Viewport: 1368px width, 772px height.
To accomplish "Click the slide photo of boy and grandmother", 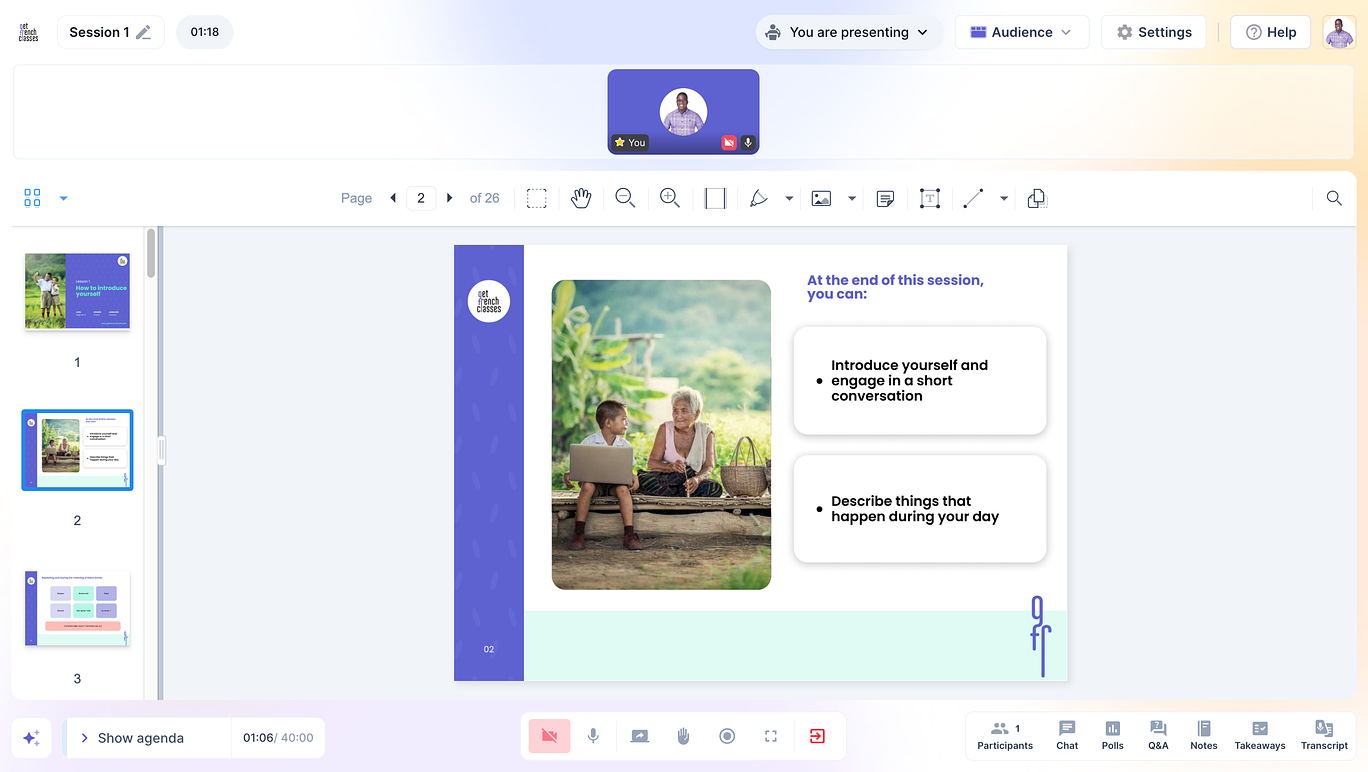I will coord(661,435).
